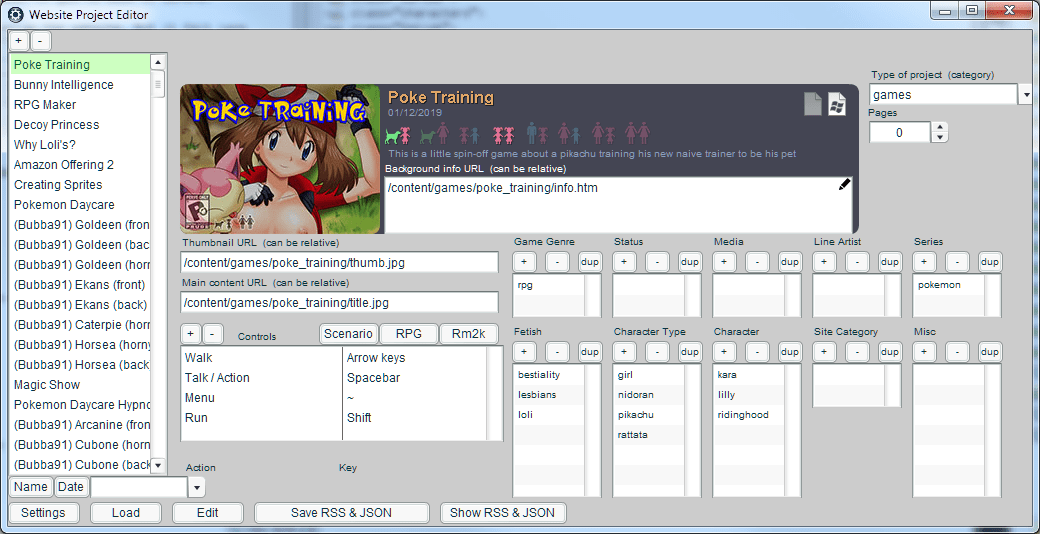Click the pencil edit icon for info URL
The height and width of the screenshot is (534, 1040).
pos(844,184)
